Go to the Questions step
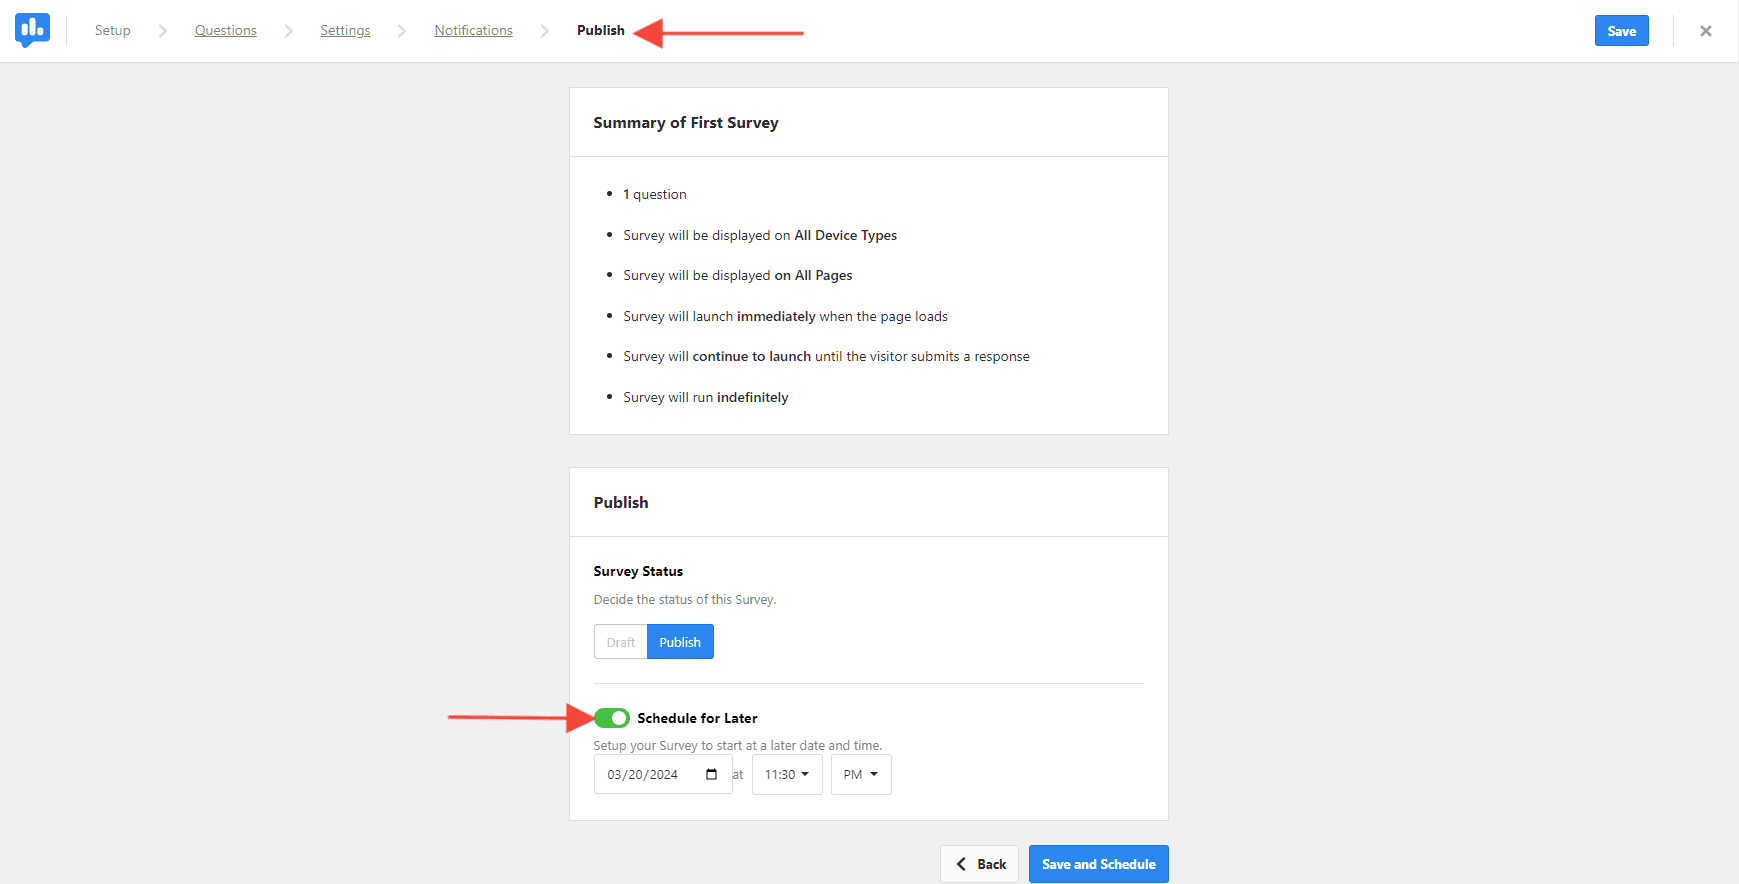Viewport: 1739px width, 884px height. (226, 31)
